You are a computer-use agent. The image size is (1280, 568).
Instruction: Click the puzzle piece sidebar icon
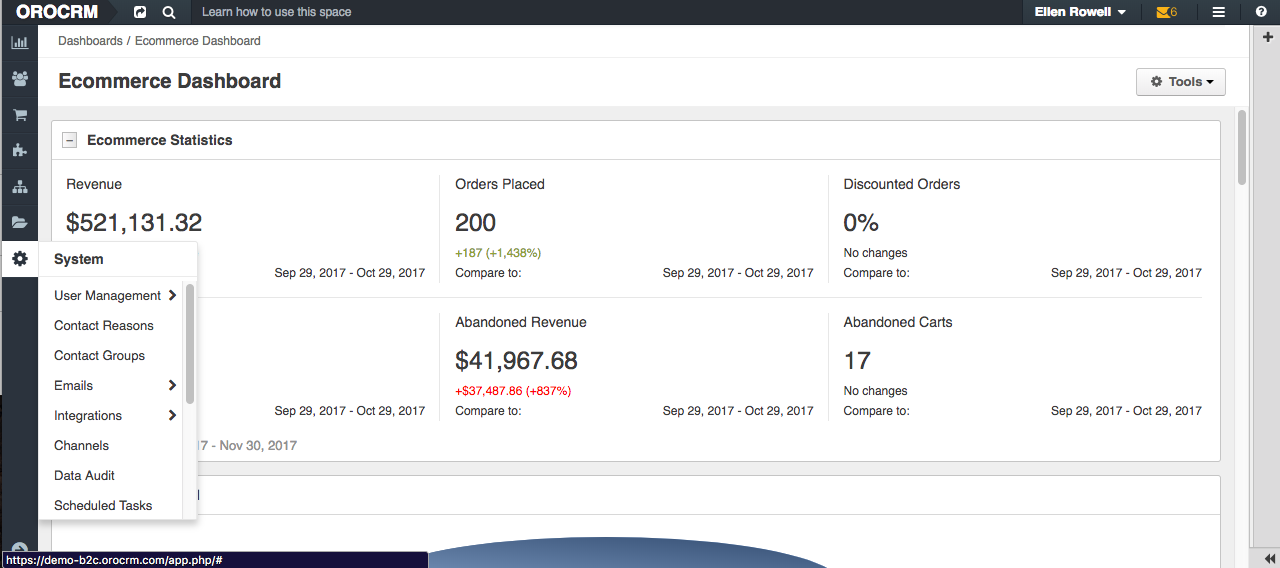click(19, 151)
